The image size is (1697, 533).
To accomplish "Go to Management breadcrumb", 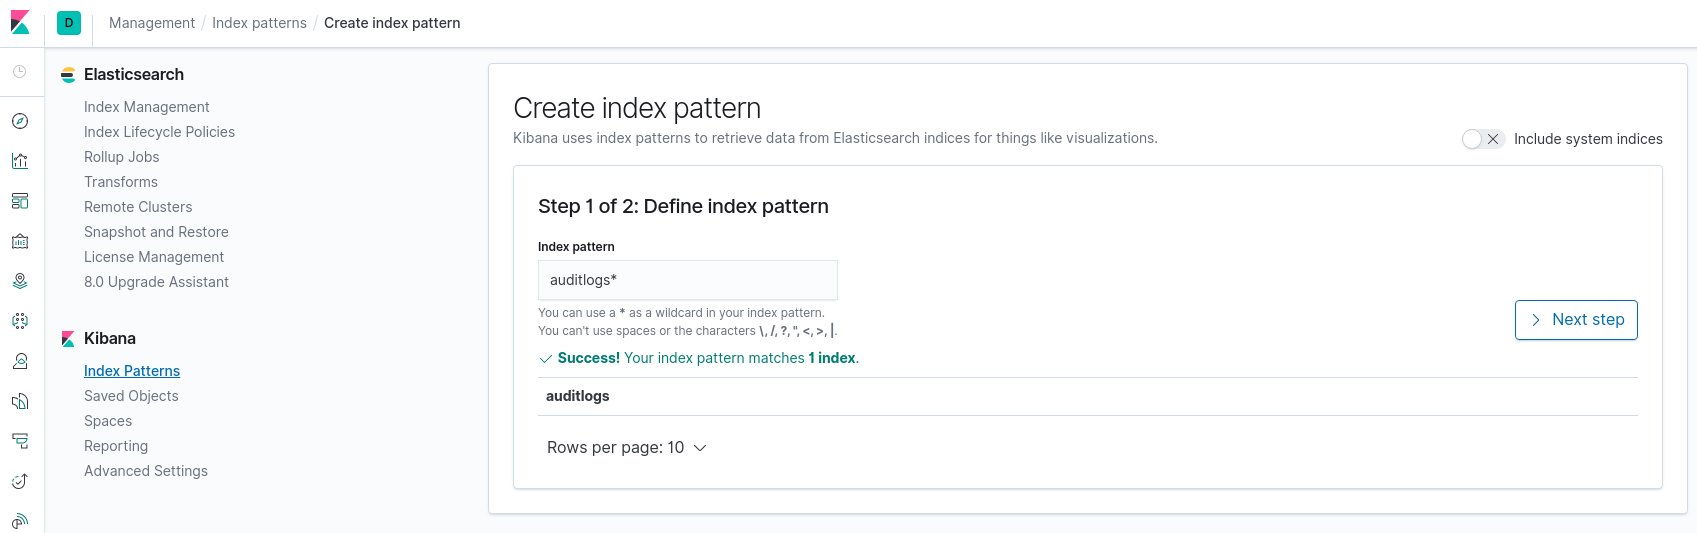I will point(152,23).
